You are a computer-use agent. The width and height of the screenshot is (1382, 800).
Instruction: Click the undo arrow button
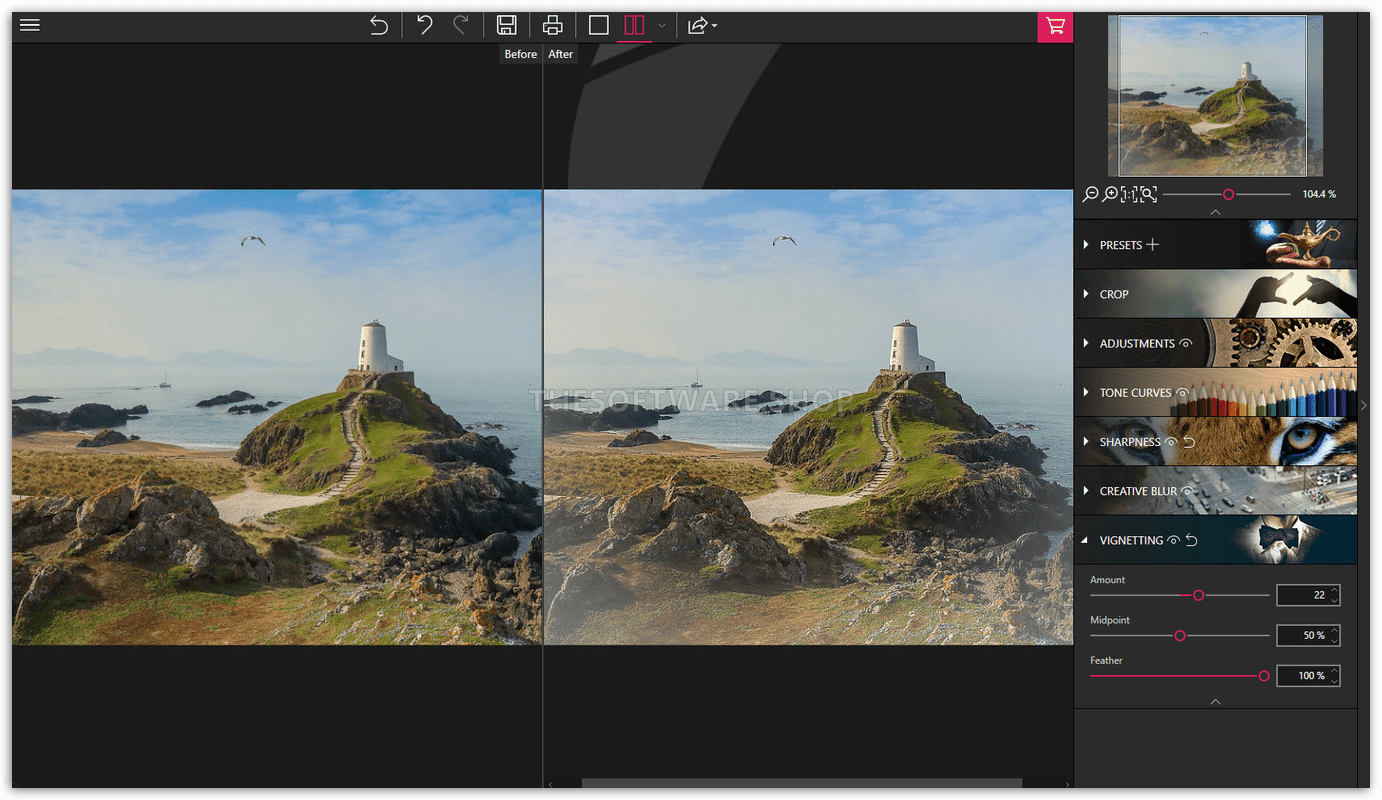click(x=424, y=25)
